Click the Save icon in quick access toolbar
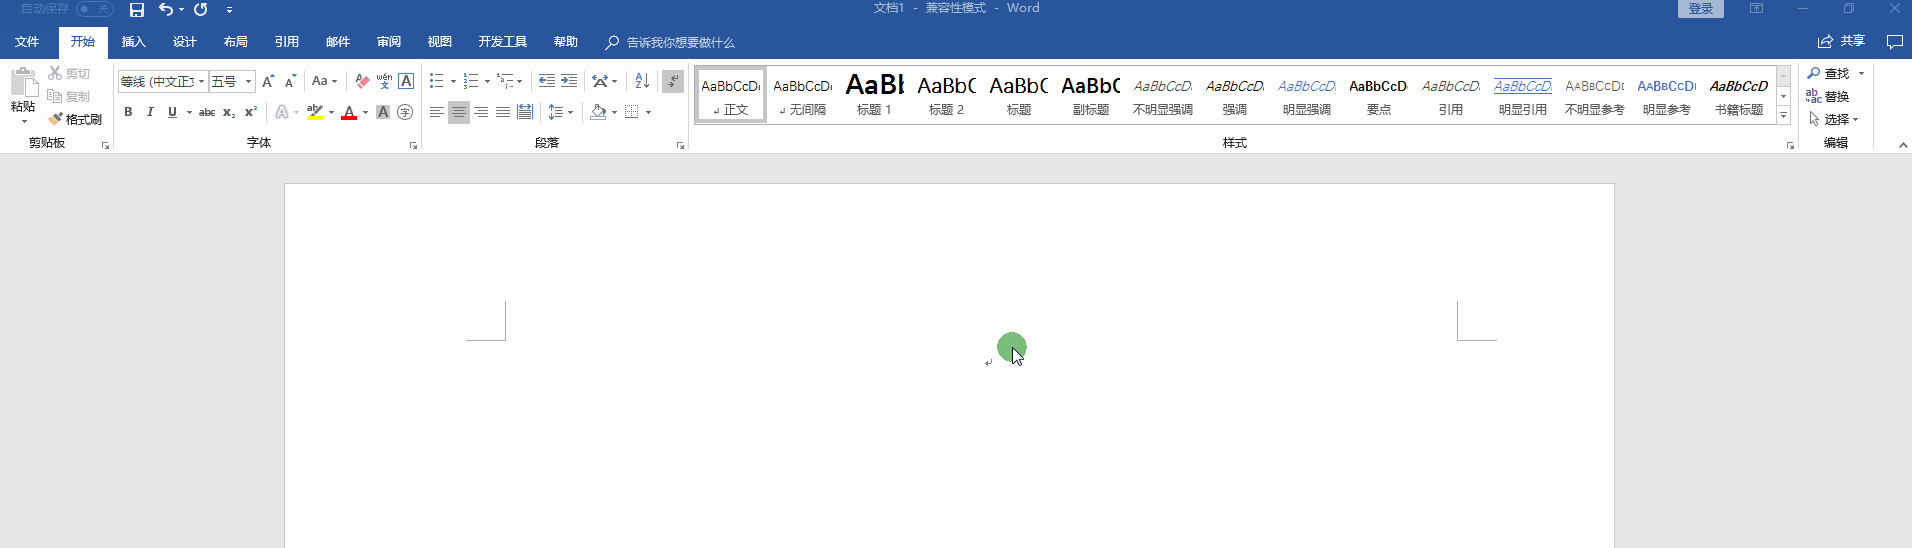Image resolution: width=1912 pixels, height=548 pixels. 137,10
